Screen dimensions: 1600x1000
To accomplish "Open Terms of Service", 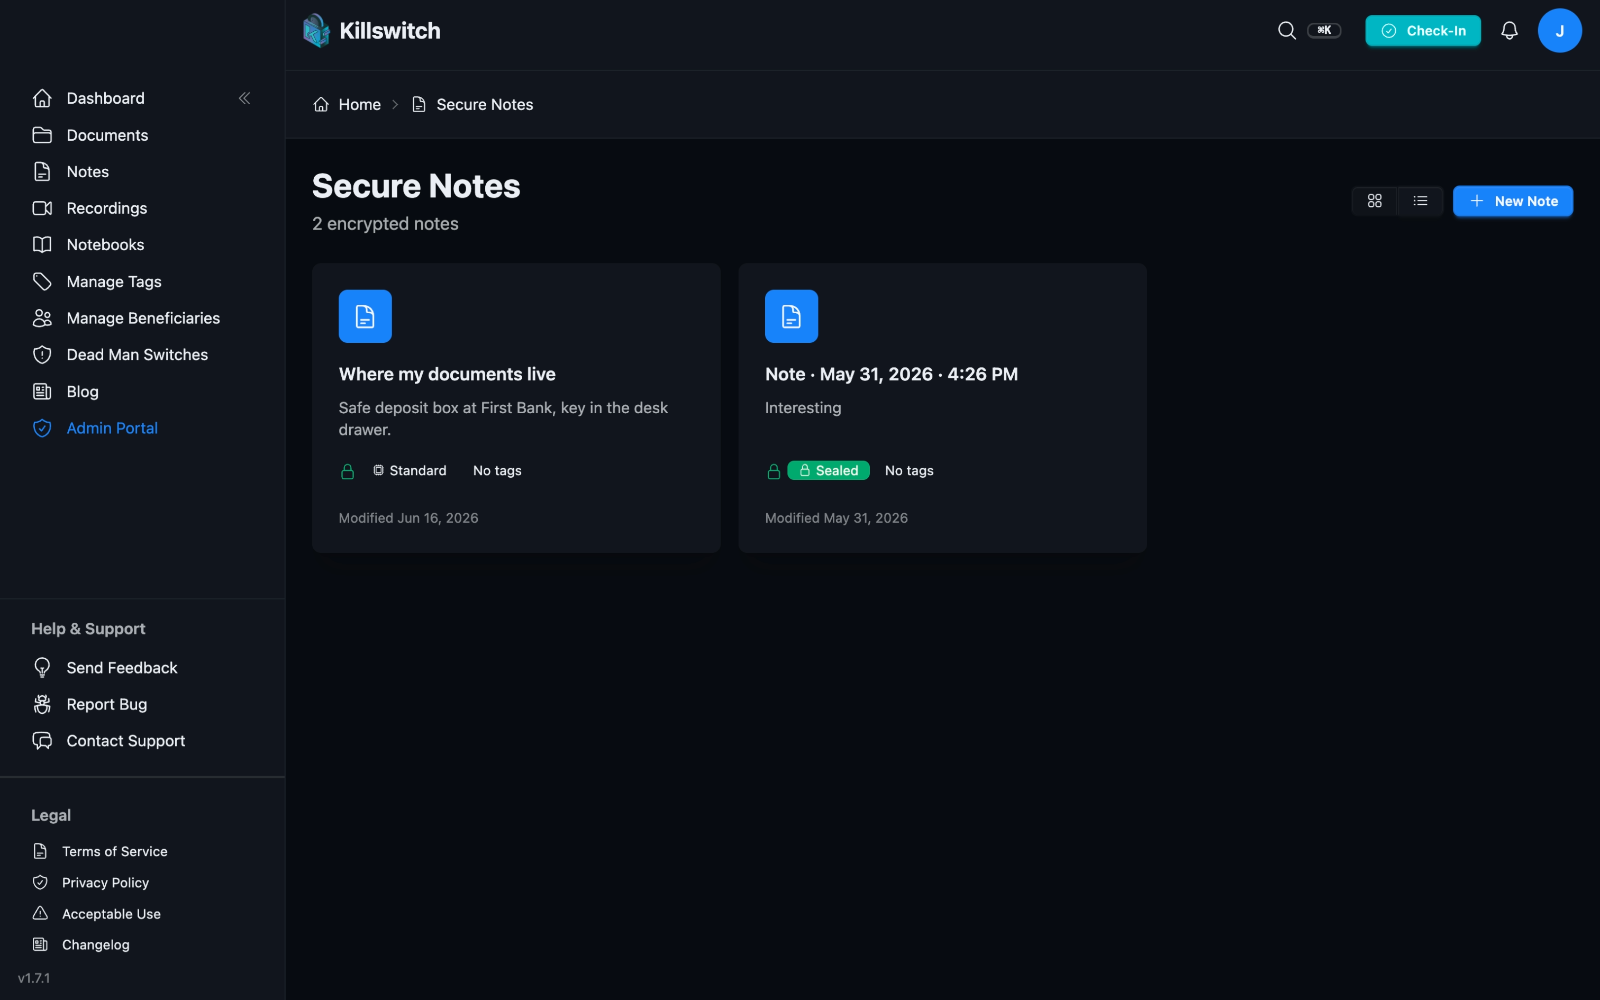I will [x=114, y=851].
